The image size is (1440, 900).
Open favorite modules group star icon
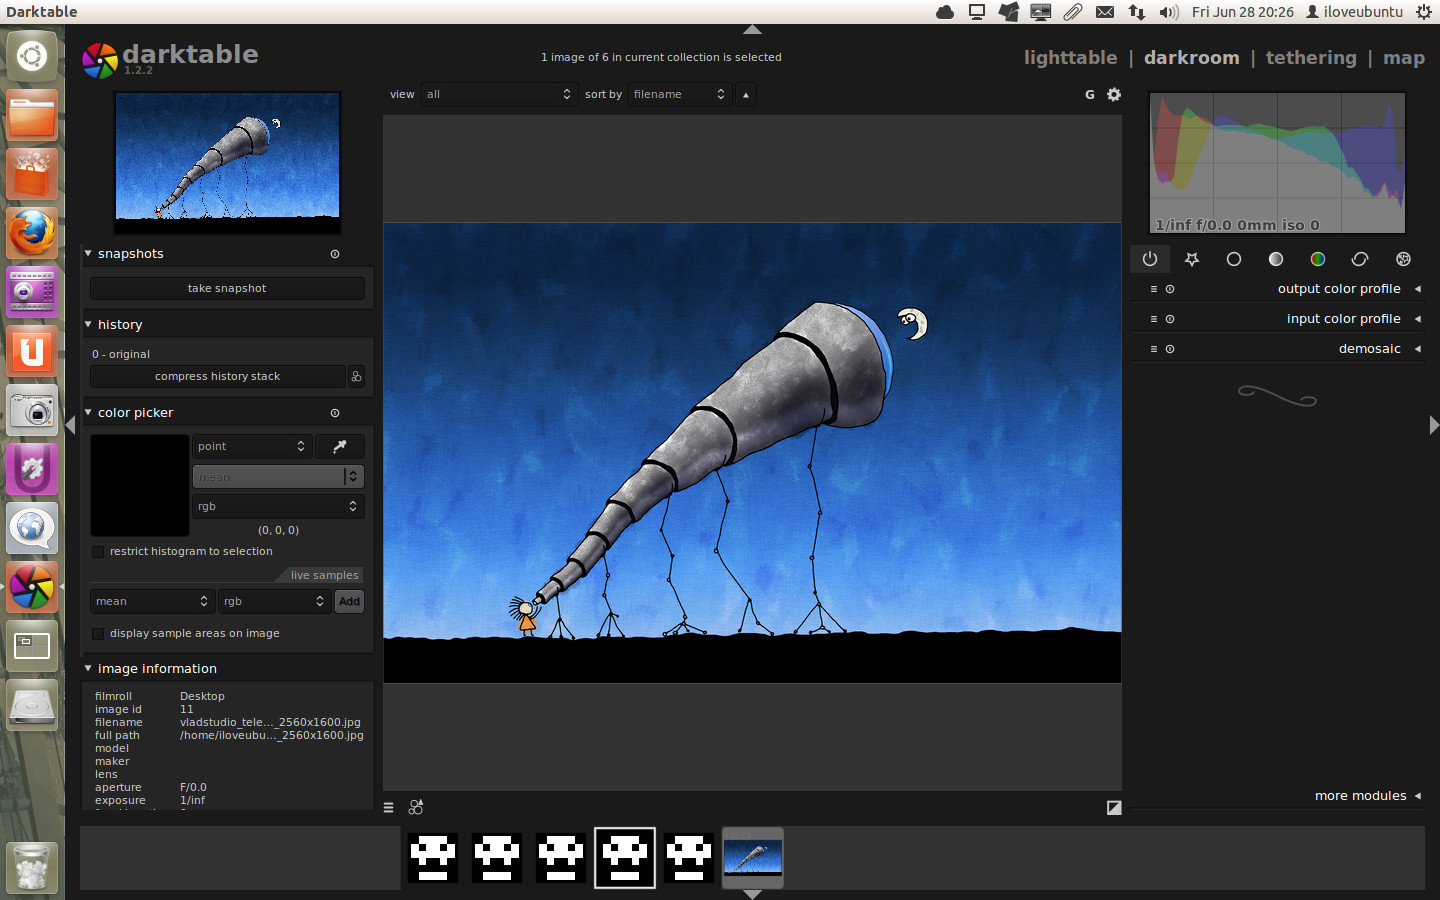[x=1192, y=259]
